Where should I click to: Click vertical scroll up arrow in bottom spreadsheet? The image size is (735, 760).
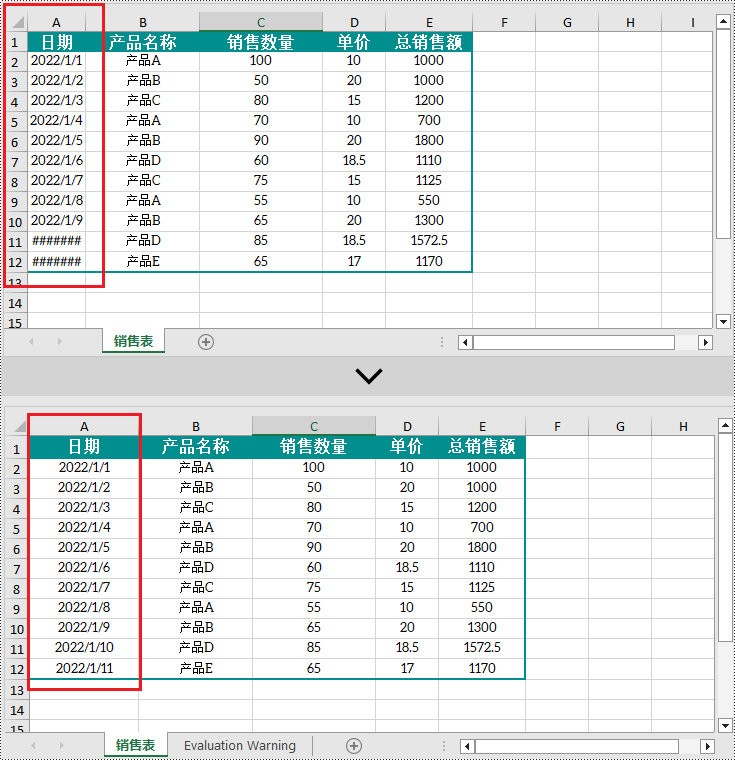725,426
